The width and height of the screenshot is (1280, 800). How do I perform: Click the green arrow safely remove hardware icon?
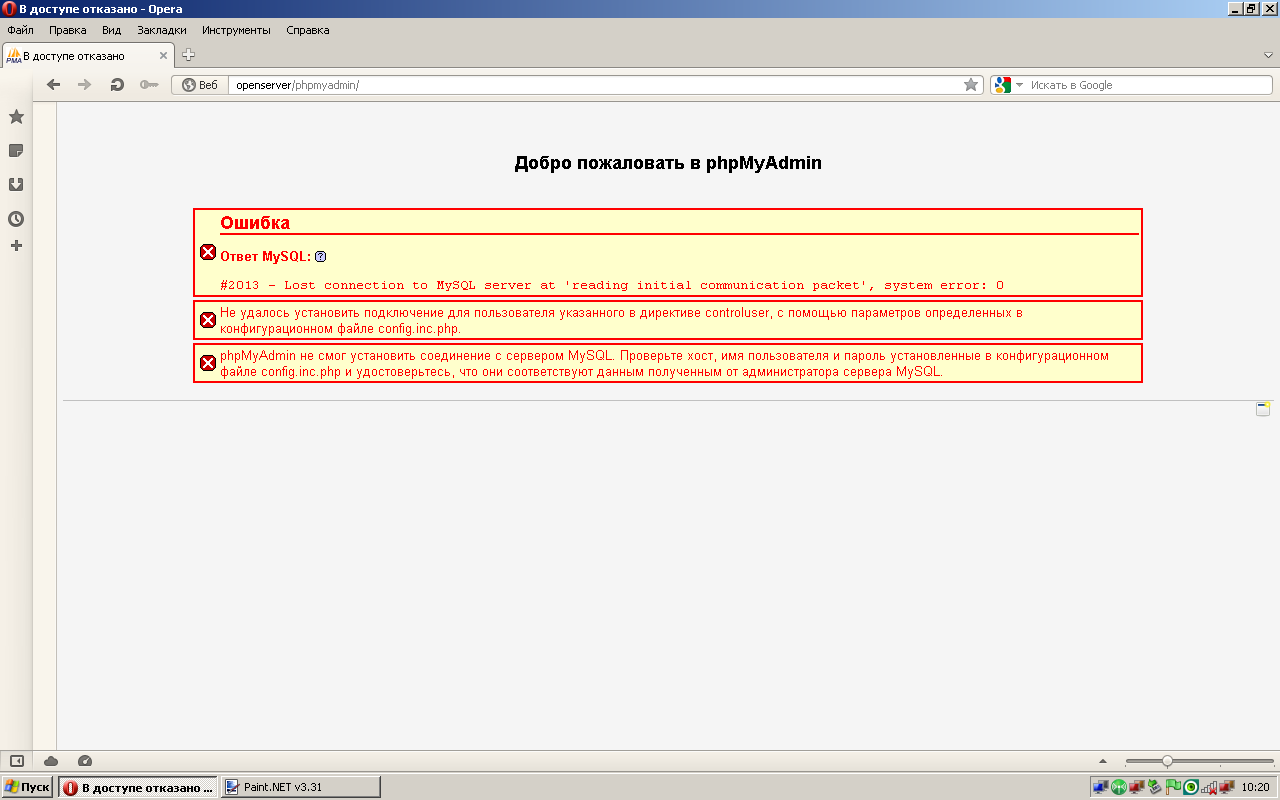(x=1156, y=787)
